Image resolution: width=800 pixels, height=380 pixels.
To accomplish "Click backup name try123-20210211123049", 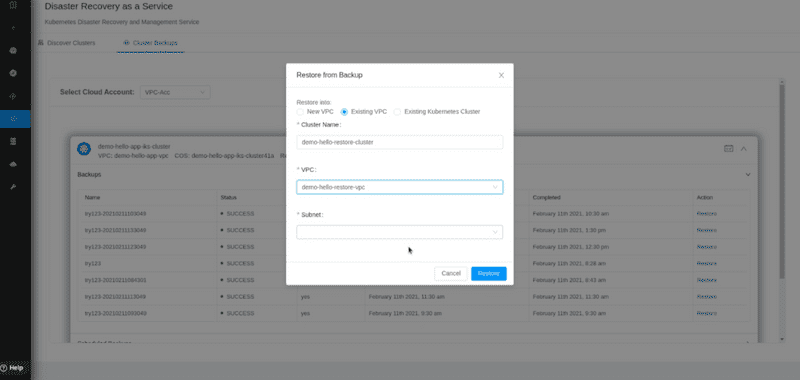I will (x=115, y=247).
